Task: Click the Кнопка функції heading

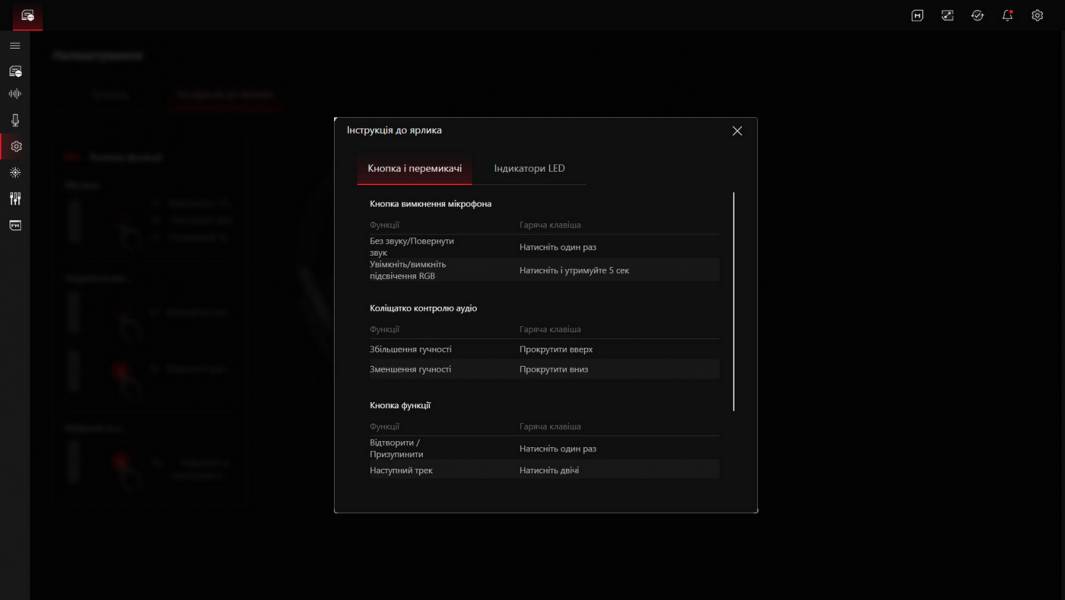Action: pyautogui.click(x=400, y=406)
